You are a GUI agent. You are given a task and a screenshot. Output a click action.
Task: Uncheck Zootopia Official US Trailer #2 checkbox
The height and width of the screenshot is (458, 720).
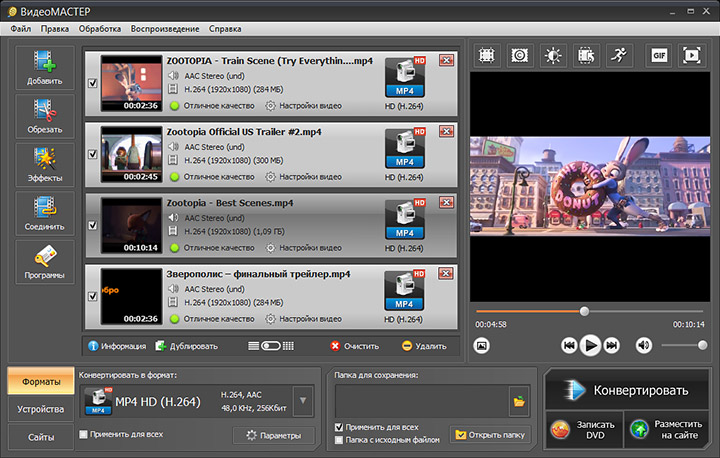(93, 154)
